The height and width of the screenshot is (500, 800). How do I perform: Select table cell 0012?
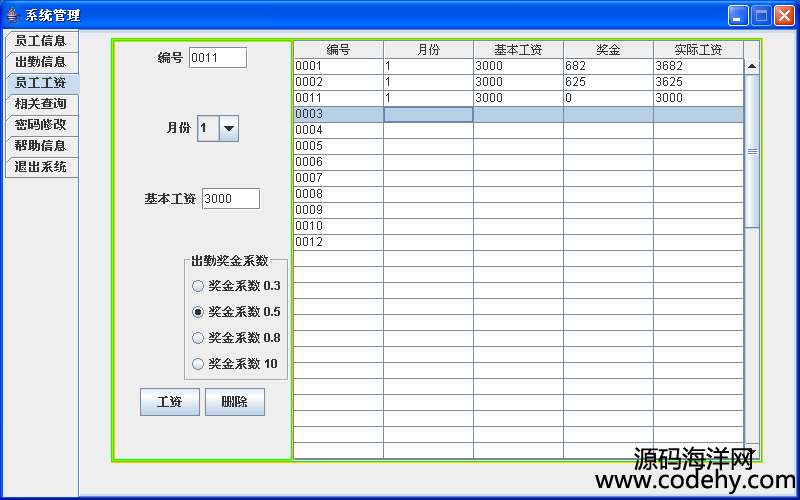click(x=338, y=242)
